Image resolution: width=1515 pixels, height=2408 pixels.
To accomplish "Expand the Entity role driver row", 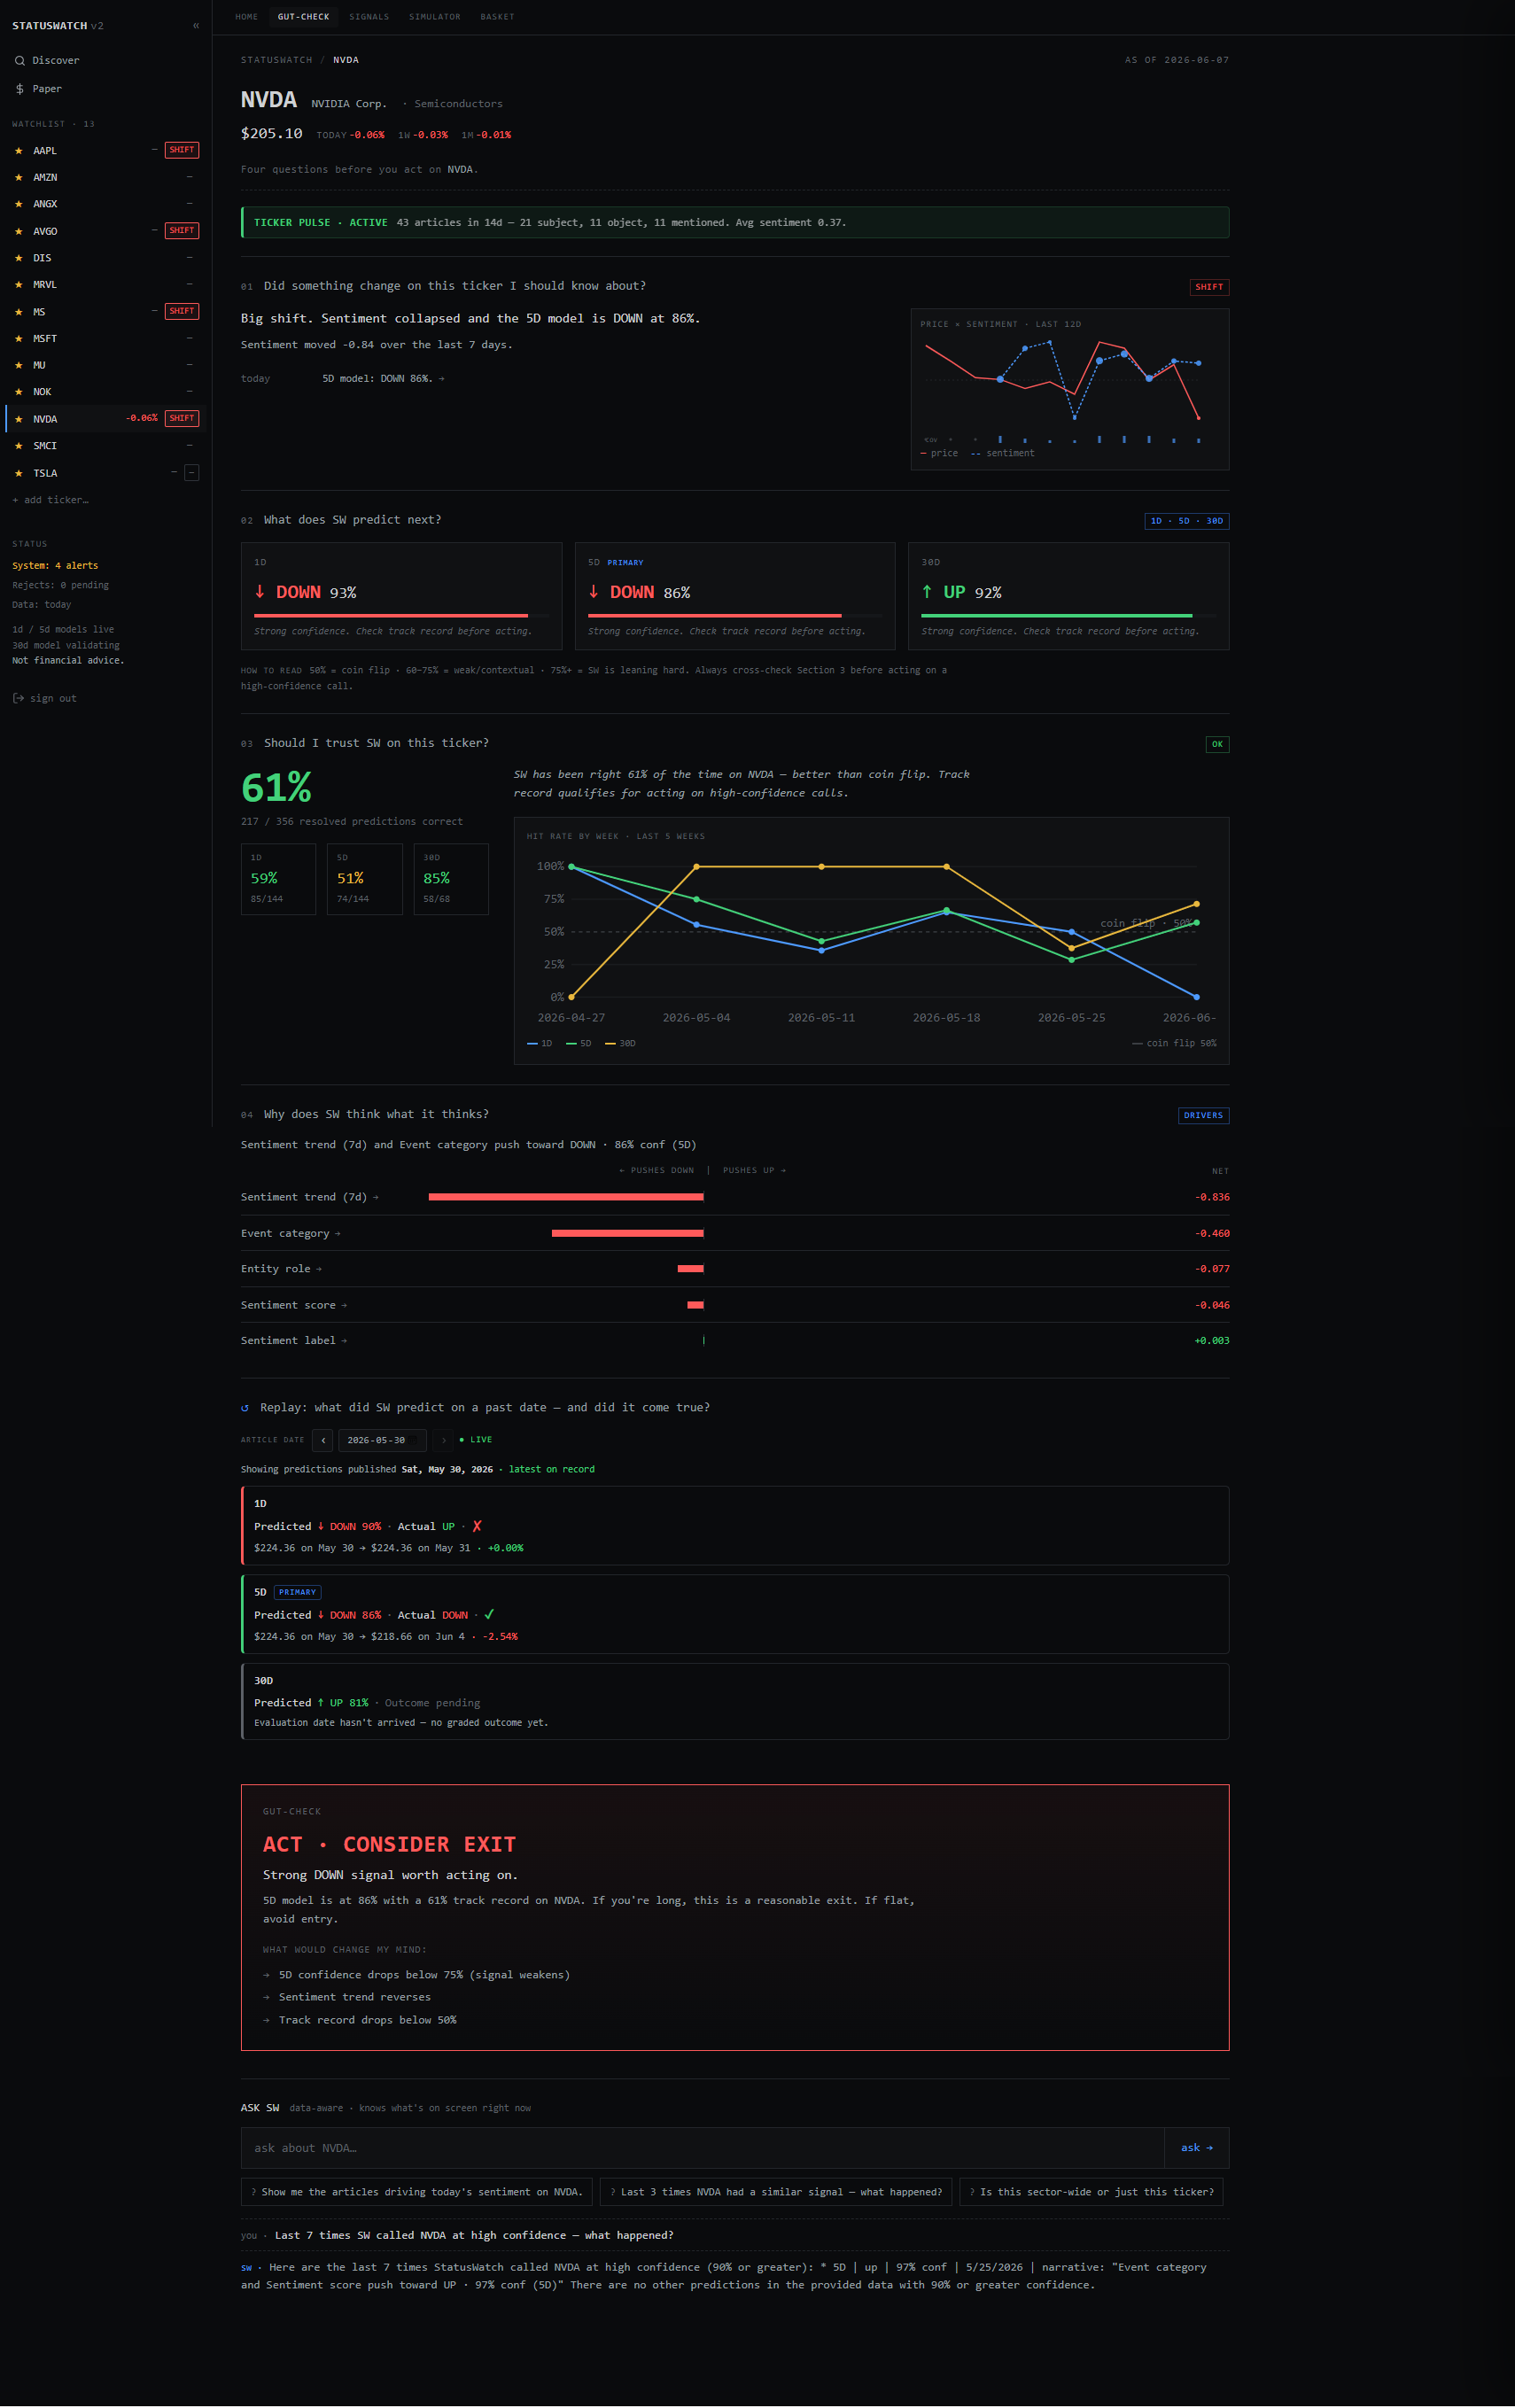I will (x=735, y=1269).
